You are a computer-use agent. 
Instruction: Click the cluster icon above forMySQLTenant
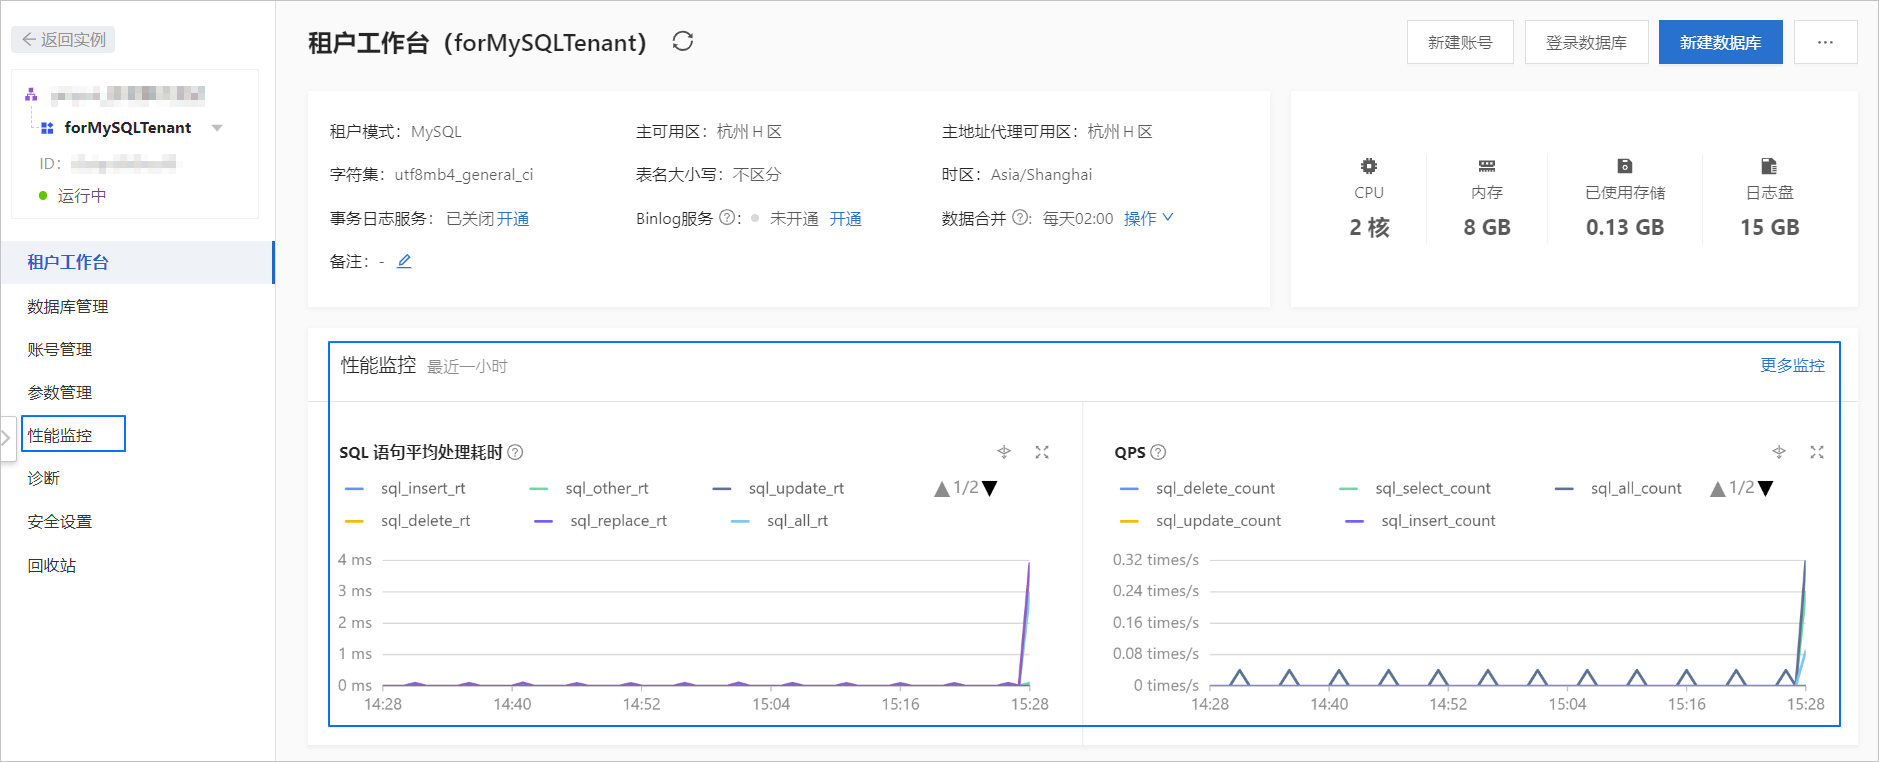(x=31, y=94)
